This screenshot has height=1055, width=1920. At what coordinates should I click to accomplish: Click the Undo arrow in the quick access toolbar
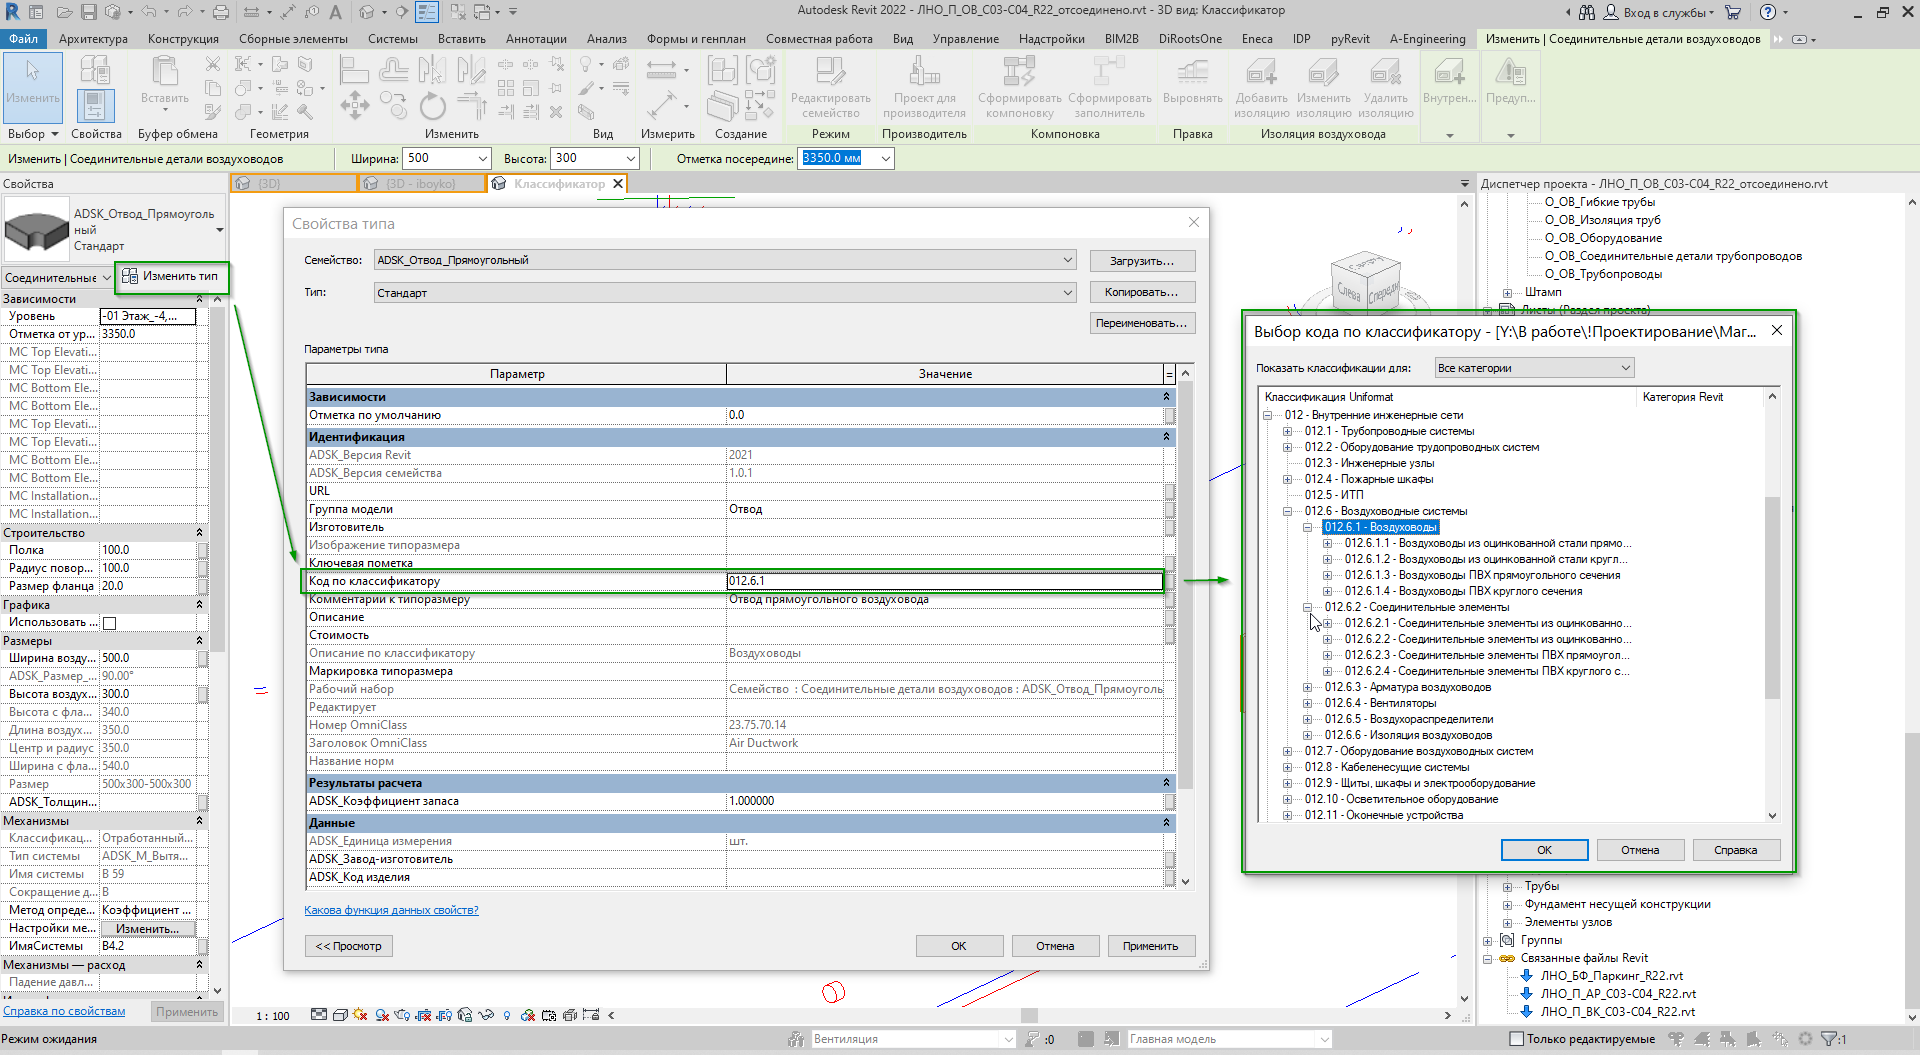[x=148, y=12]
